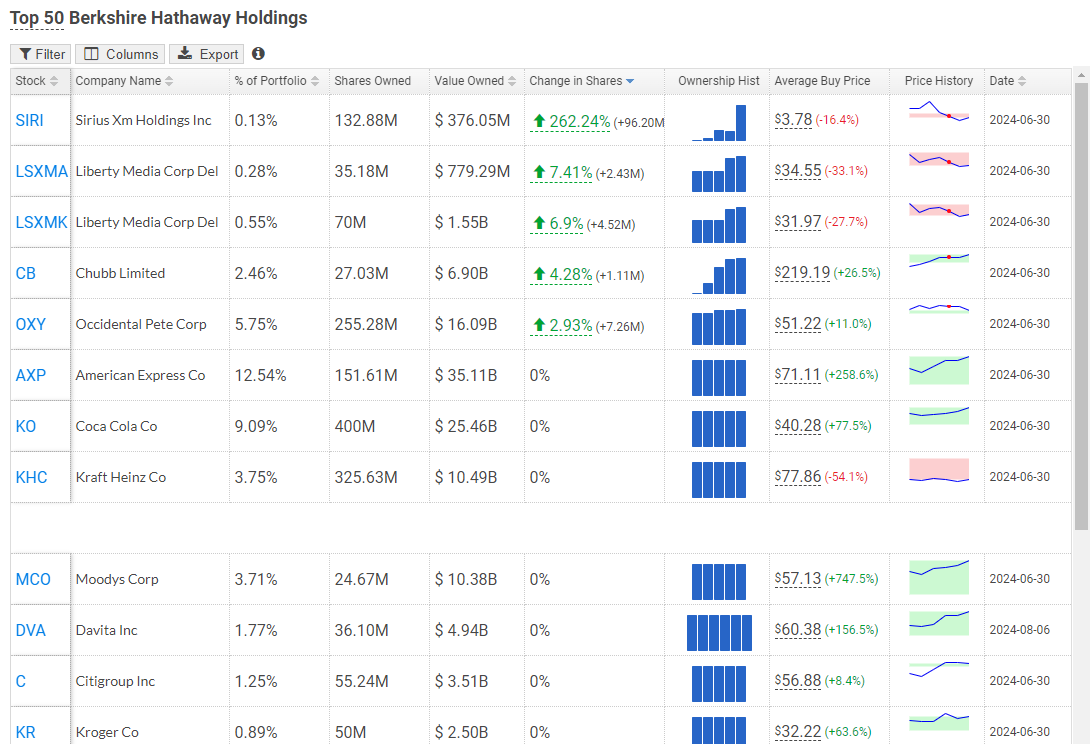Click average buy price $3.78 for SIRI
Screen dimensions: 1092x744
pos(793,120)
